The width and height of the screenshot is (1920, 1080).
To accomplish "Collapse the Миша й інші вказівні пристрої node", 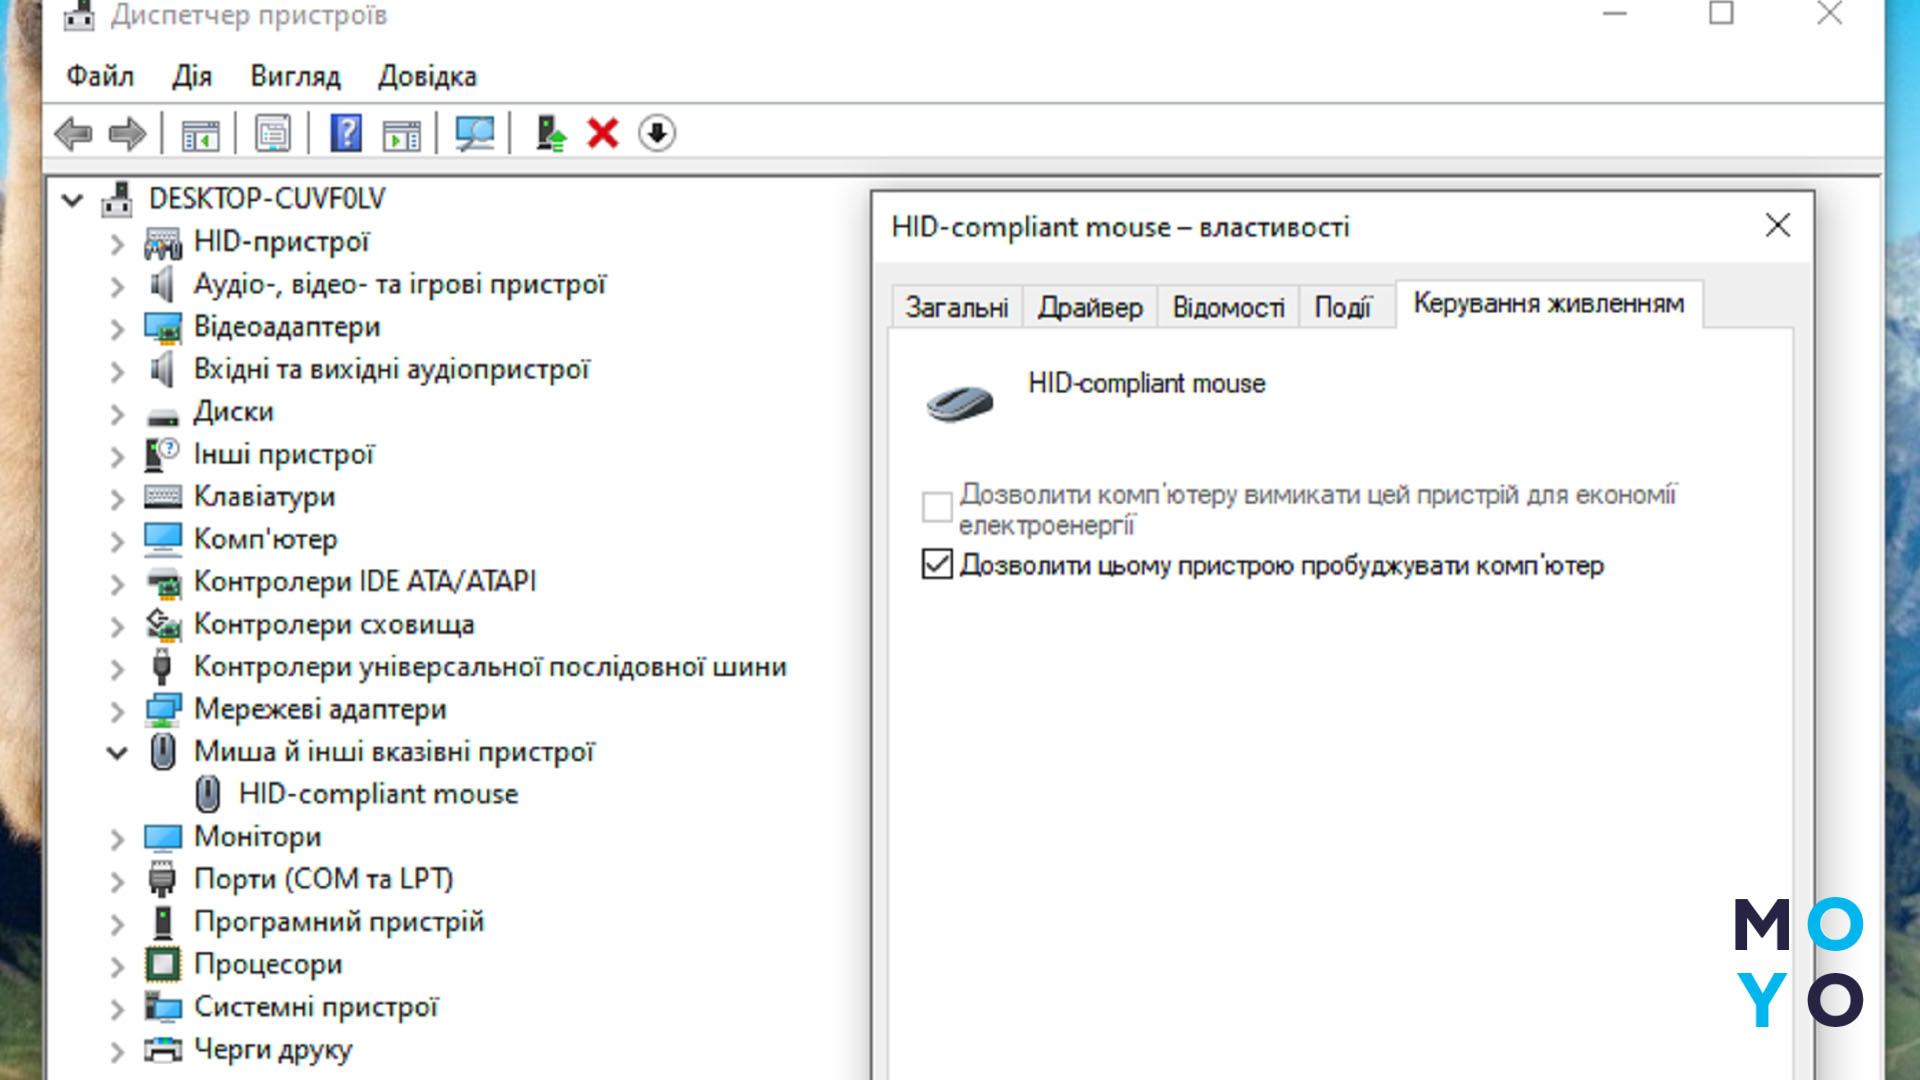I will [117, 753].
